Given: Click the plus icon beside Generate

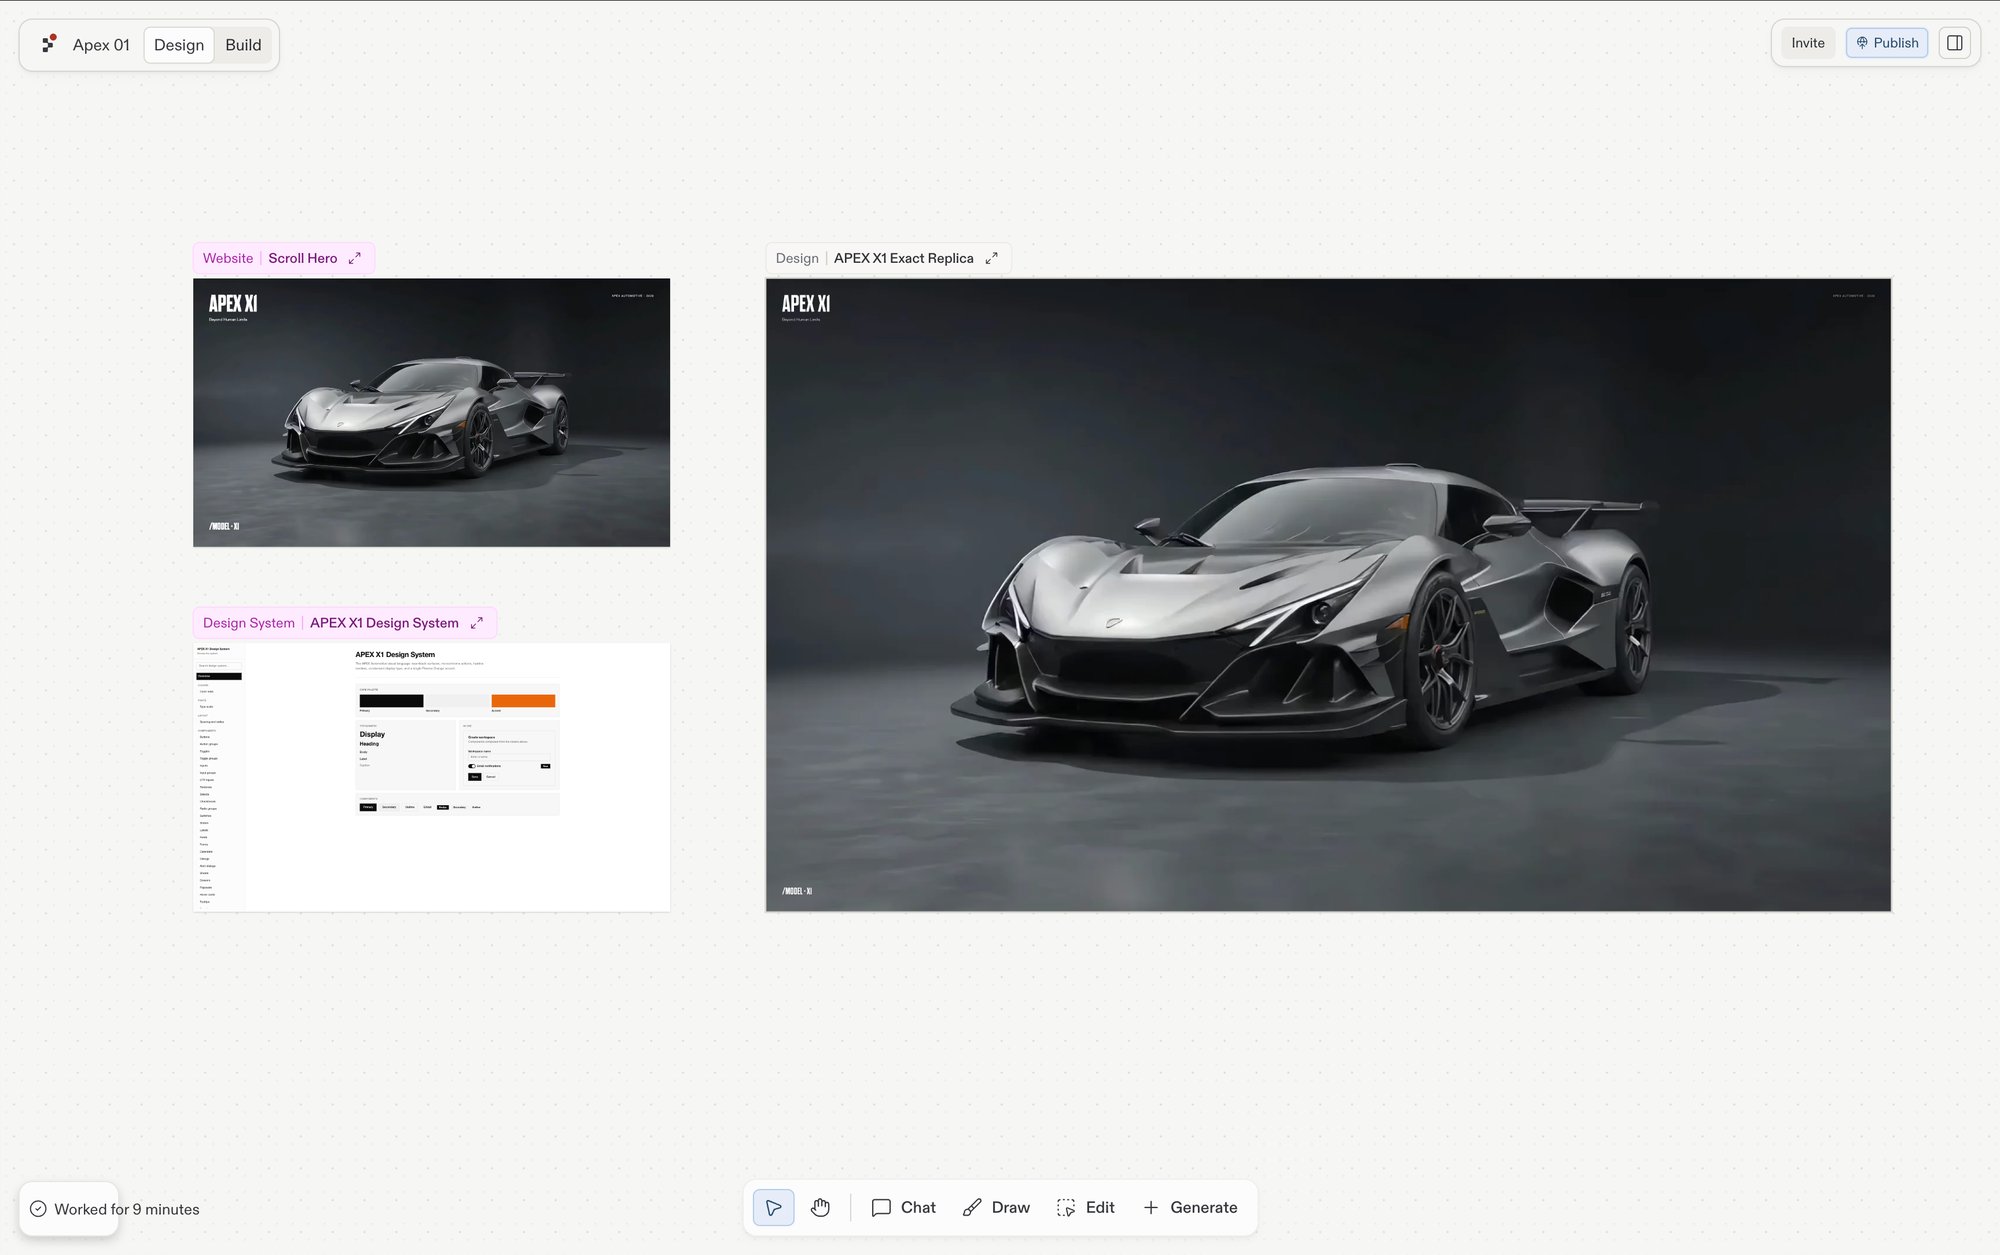Looking at the screenshot, I should (1151, 1208).
